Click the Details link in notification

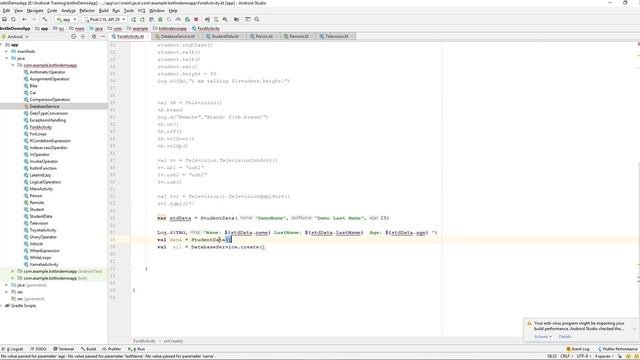pos(565,337)
